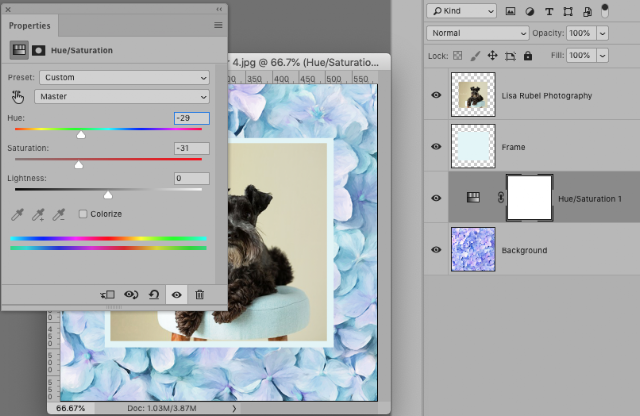Expand the status bar info arrow
The width and height of the screenshot is (640, 416).
234,408
